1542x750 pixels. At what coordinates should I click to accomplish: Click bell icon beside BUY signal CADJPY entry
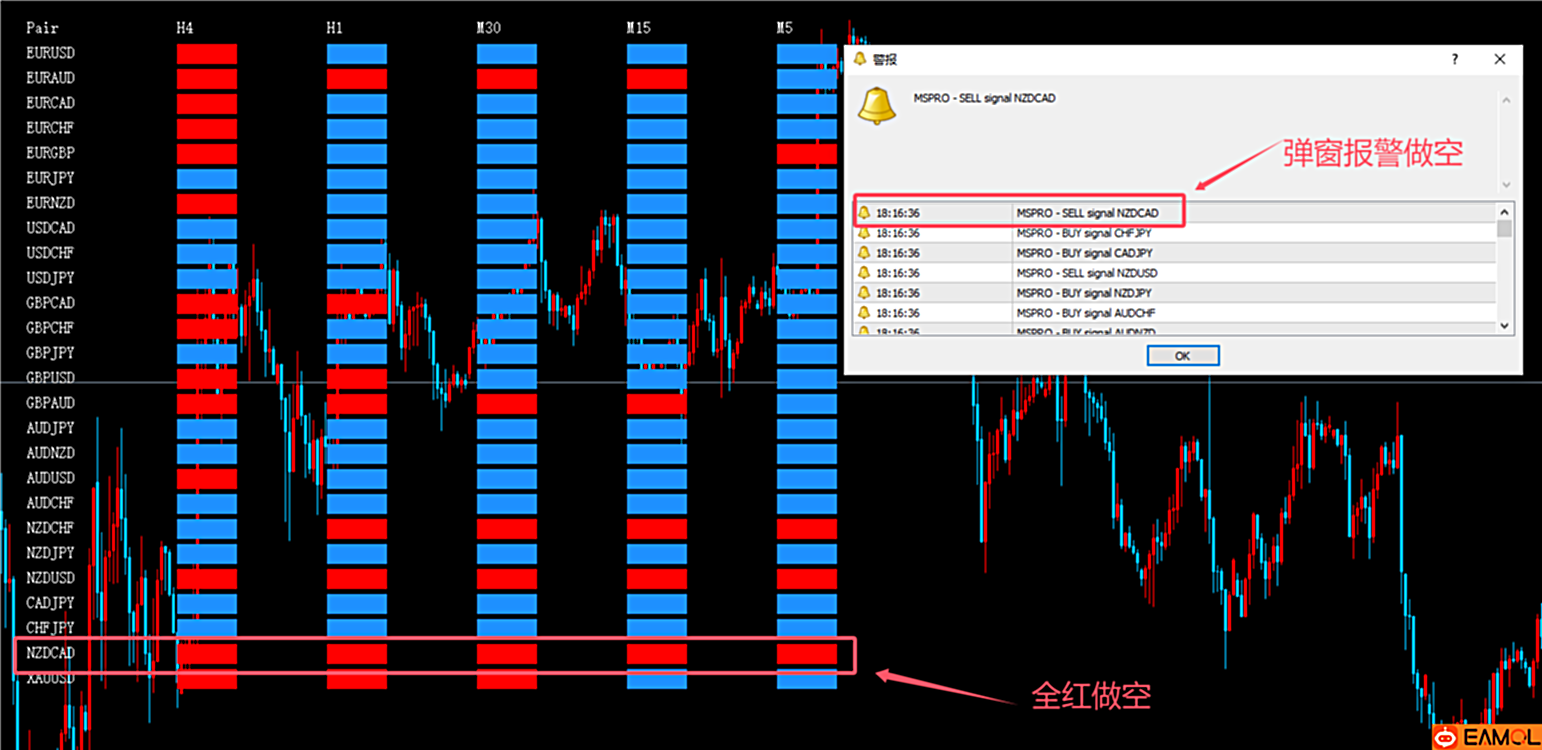point(864,253)
